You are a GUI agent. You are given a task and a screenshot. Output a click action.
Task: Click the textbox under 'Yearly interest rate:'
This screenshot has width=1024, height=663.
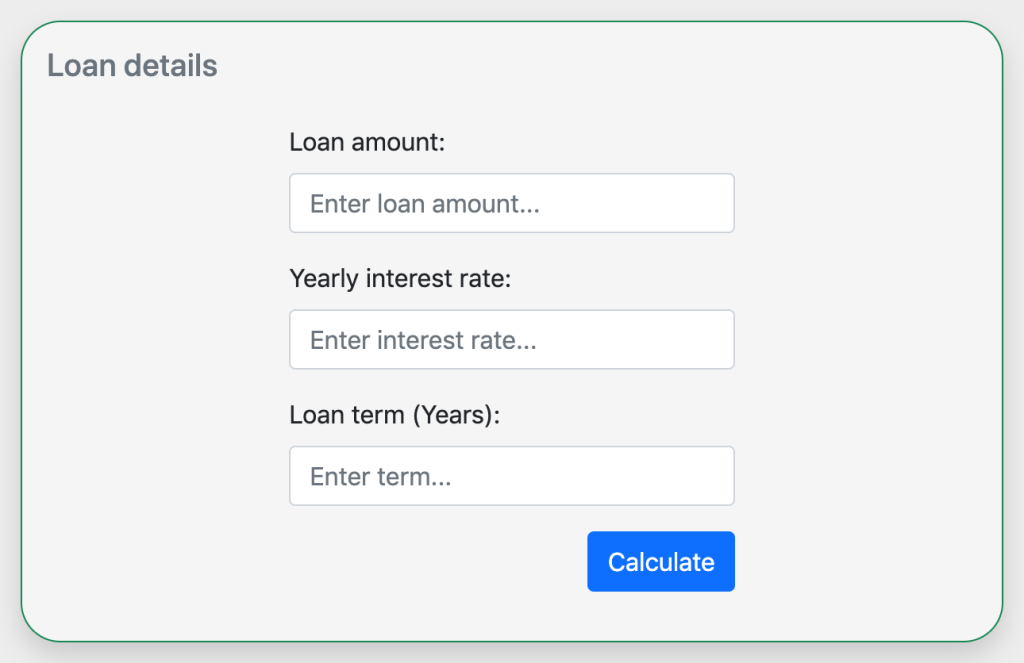[511, 339]
